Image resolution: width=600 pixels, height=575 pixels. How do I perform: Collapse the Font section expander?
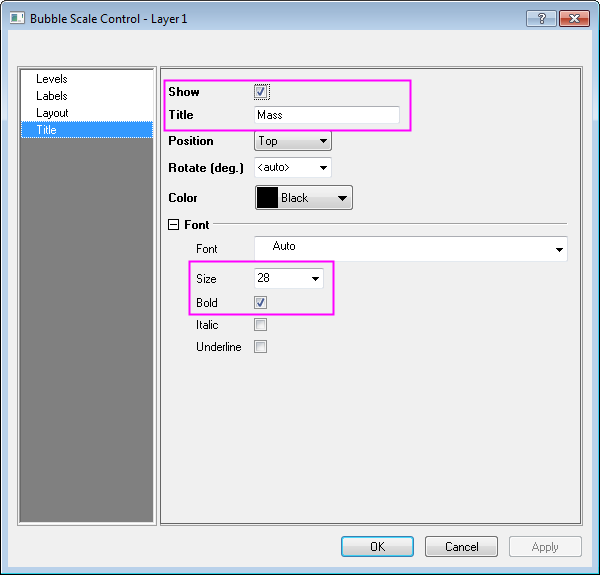click(x=173, y=225)
